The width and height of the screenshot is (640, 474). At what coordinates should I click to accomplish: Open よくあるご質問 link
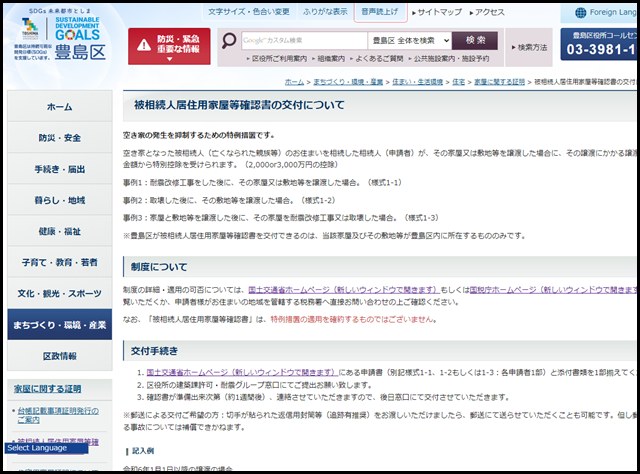click(x=377, y=59)
